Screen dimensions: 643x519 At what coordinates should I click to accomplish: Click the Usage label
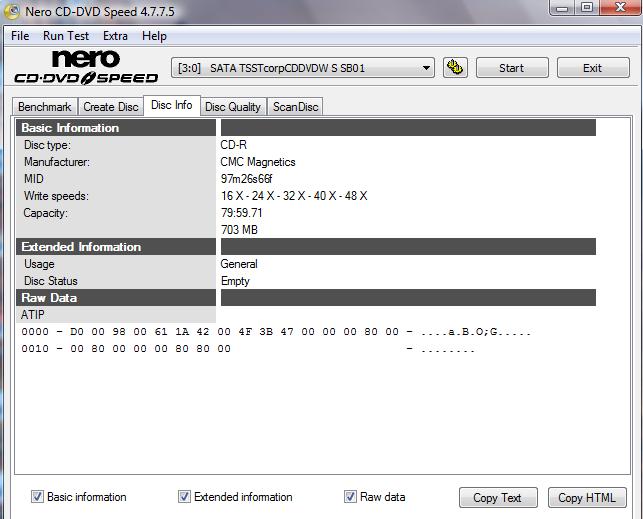click(x=39, y=264)
